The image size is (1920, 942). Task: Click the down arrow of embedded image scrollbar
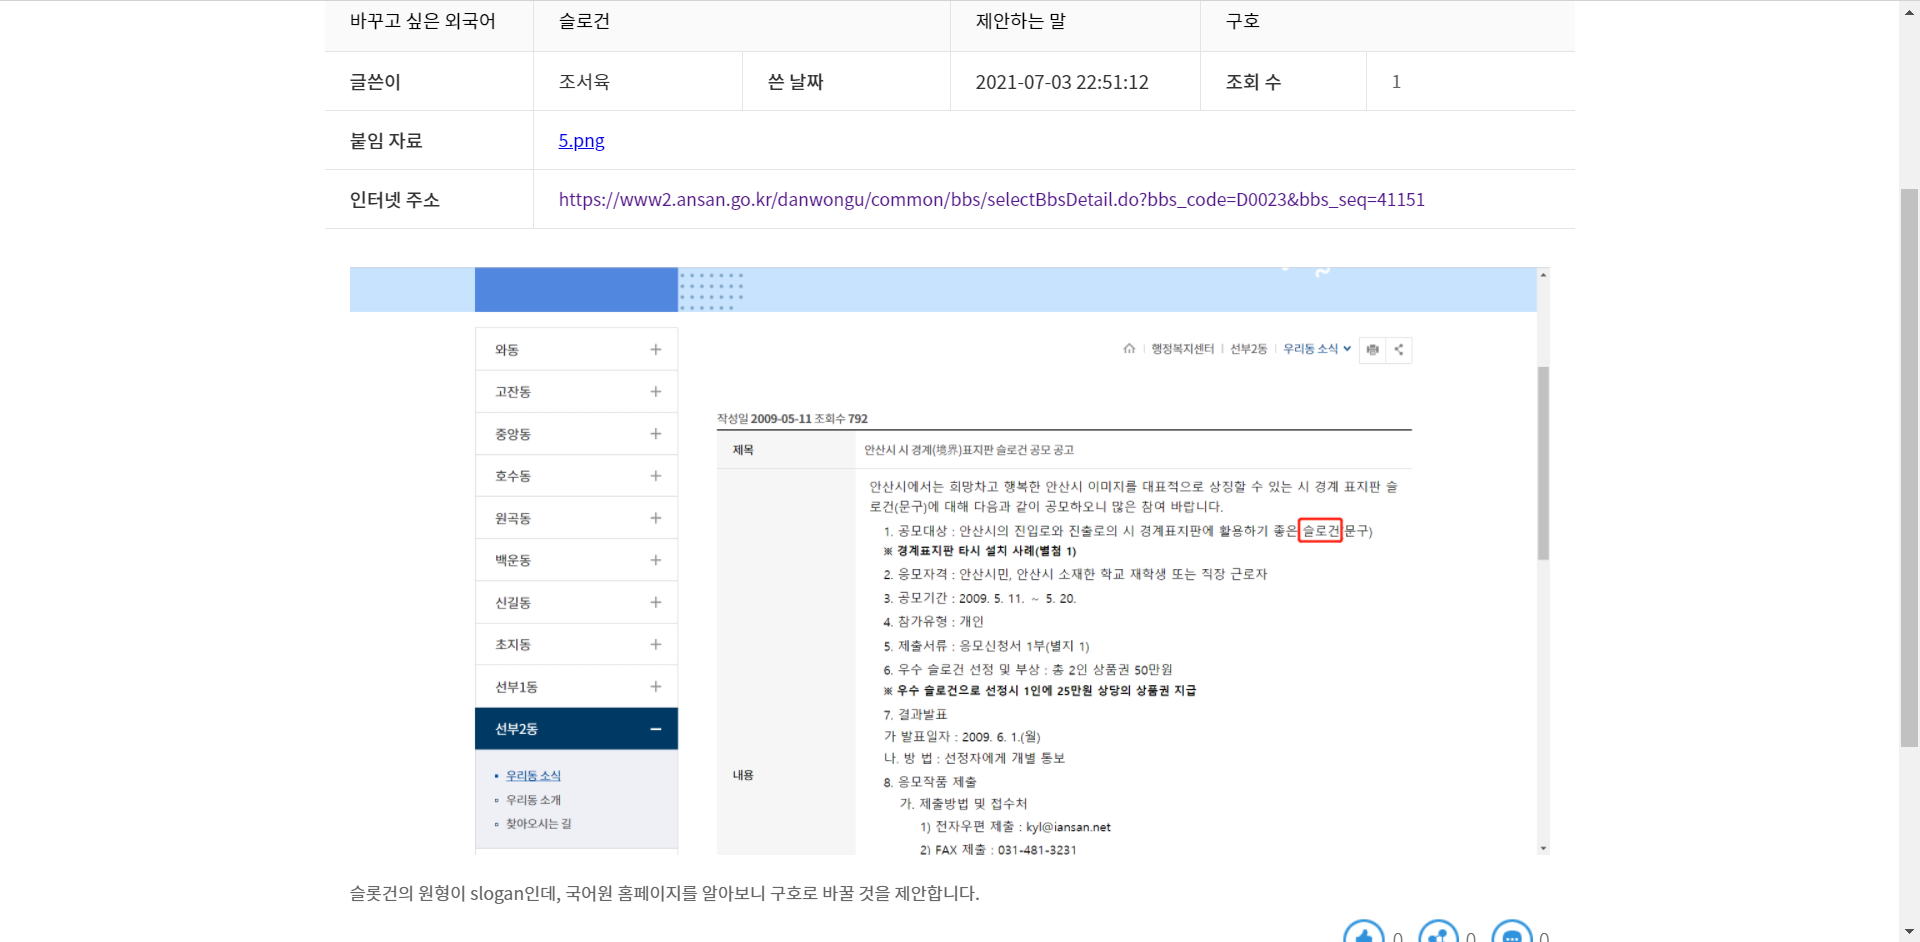(x=1543, y=848)
